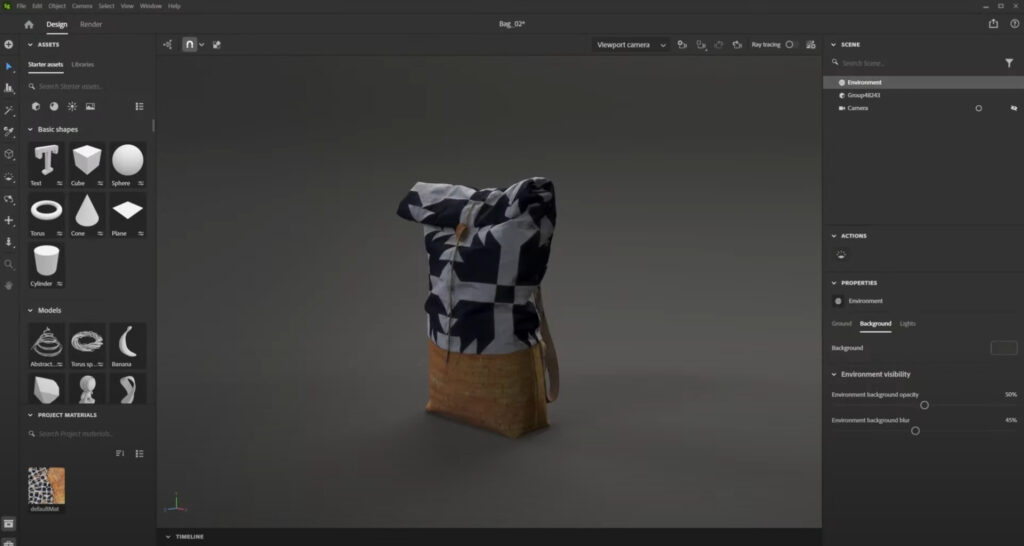1024x546 pixels.
Task: Select the hand pan tool
Action: (x=8, y=285)
